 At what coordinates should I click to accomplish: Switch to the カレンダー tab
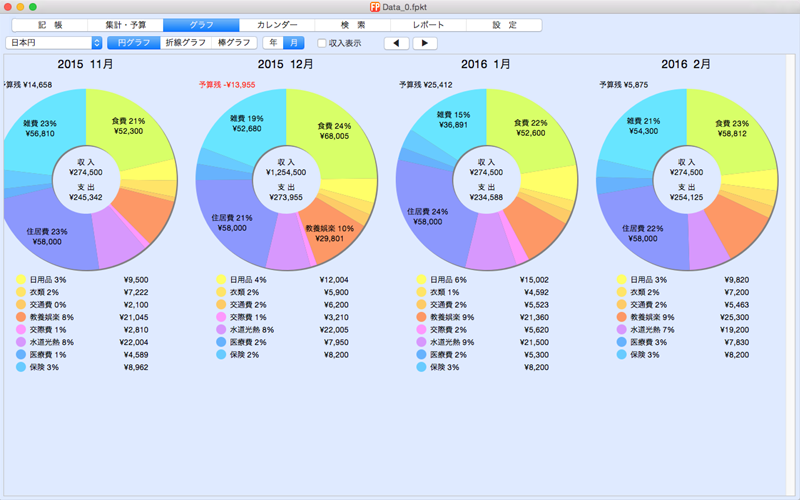click(276, 24)
